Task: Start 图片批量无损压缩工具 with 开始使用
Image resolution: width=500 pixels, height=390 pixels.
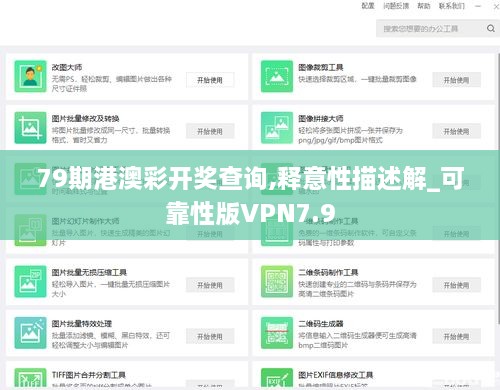Action: [x=210, y=285]
